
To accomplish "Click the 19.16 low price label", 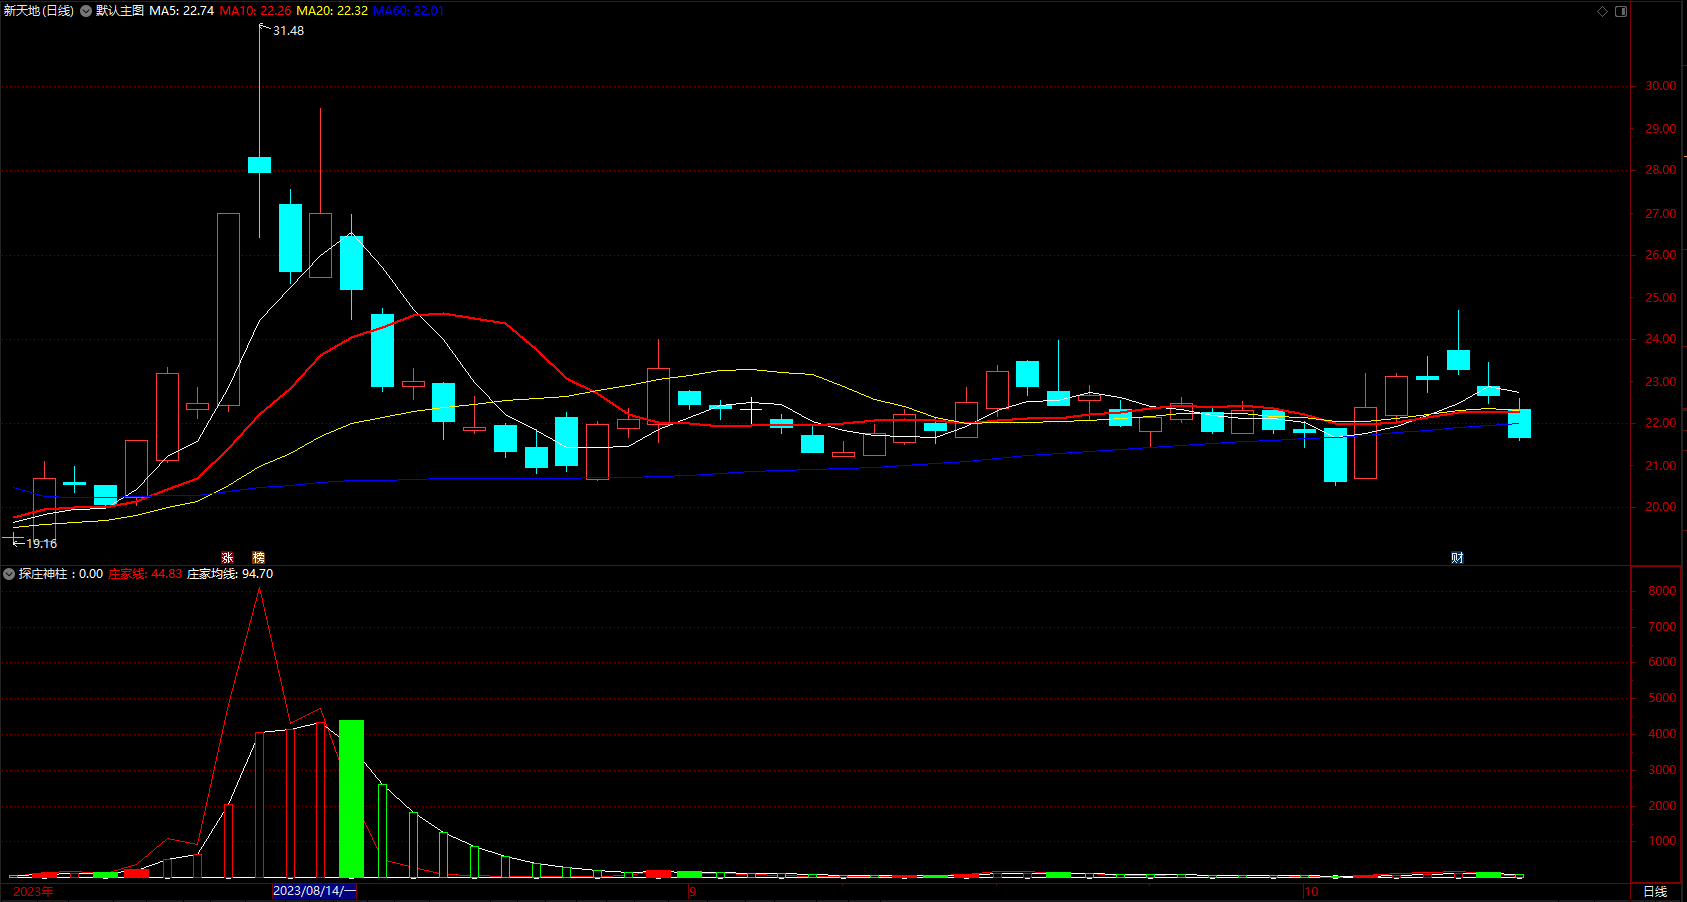I will click(x=42, y=544).
